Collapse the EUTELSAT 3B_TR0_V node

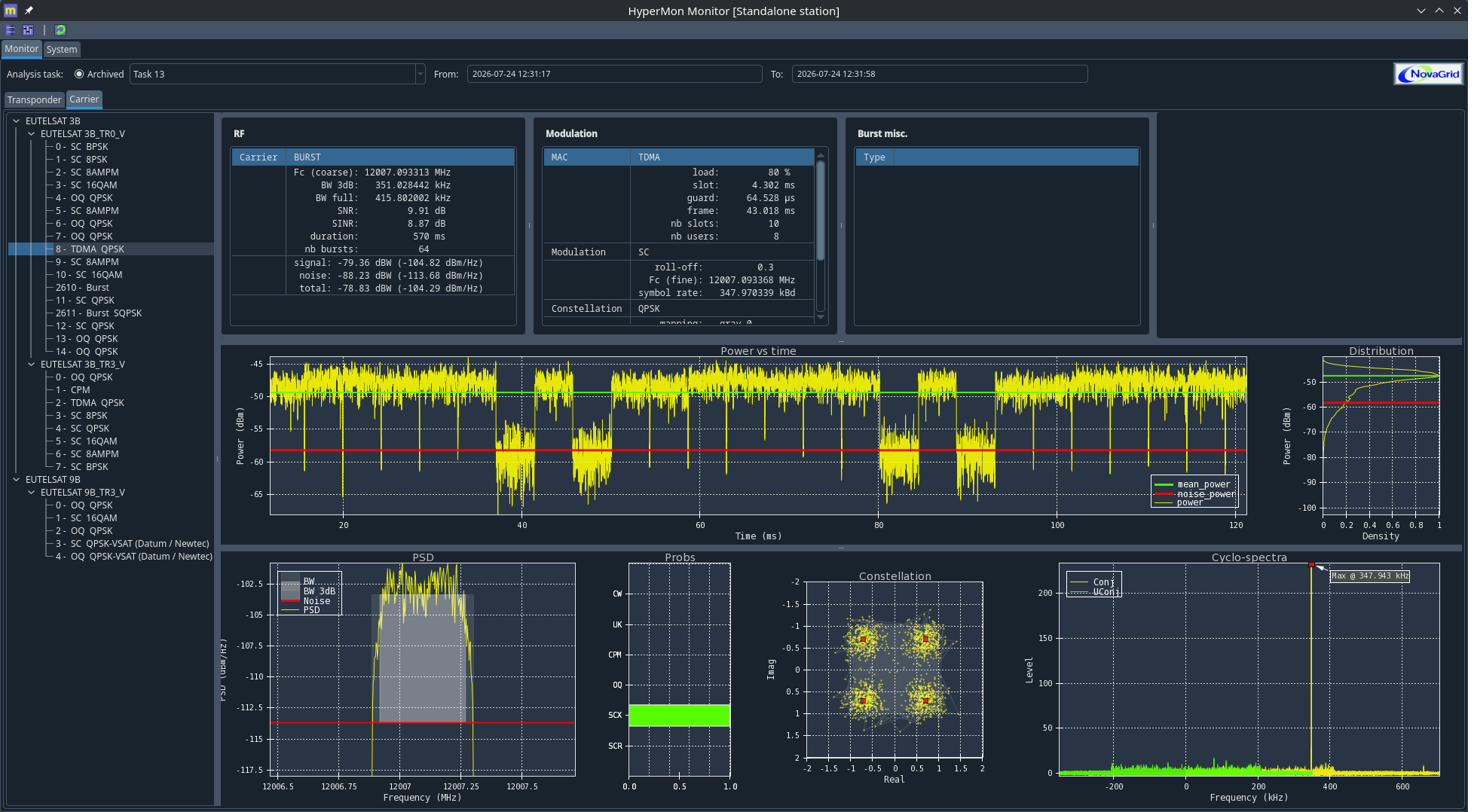(32, 133)
